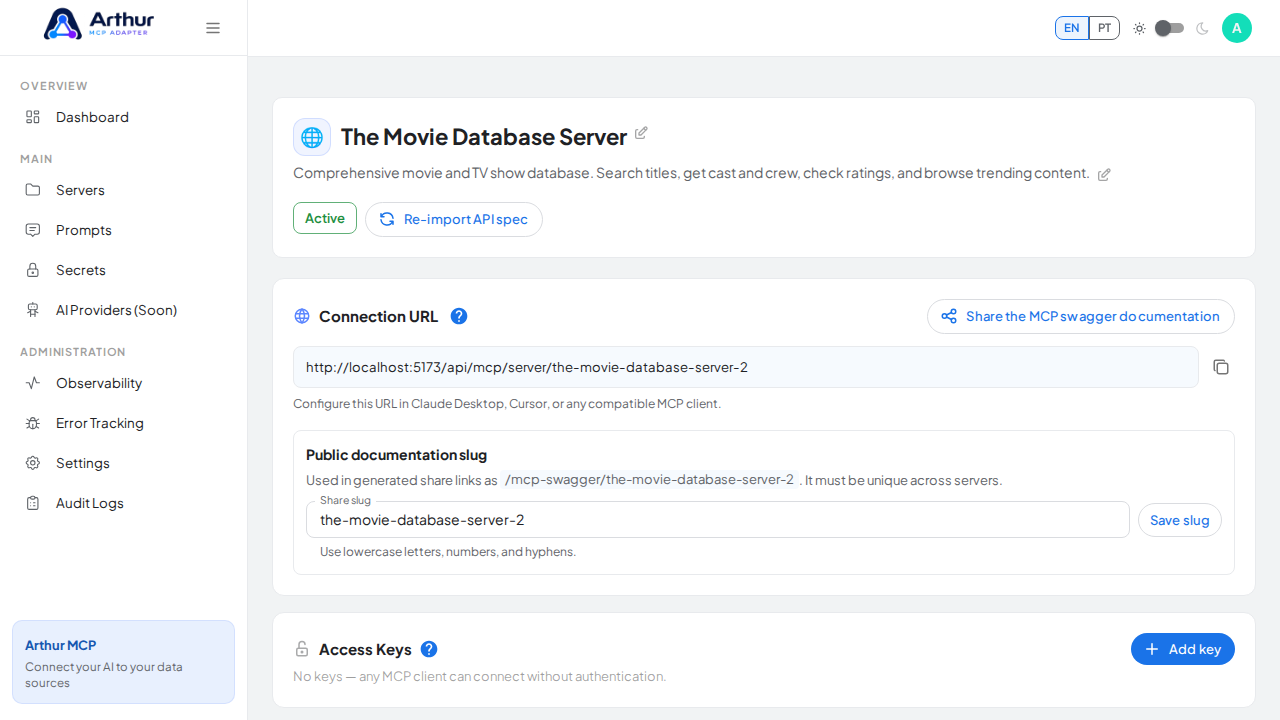Switch language to PT
This screenshot has height=720, width=1280.
pyautogui.click(x=1104, y=28)
